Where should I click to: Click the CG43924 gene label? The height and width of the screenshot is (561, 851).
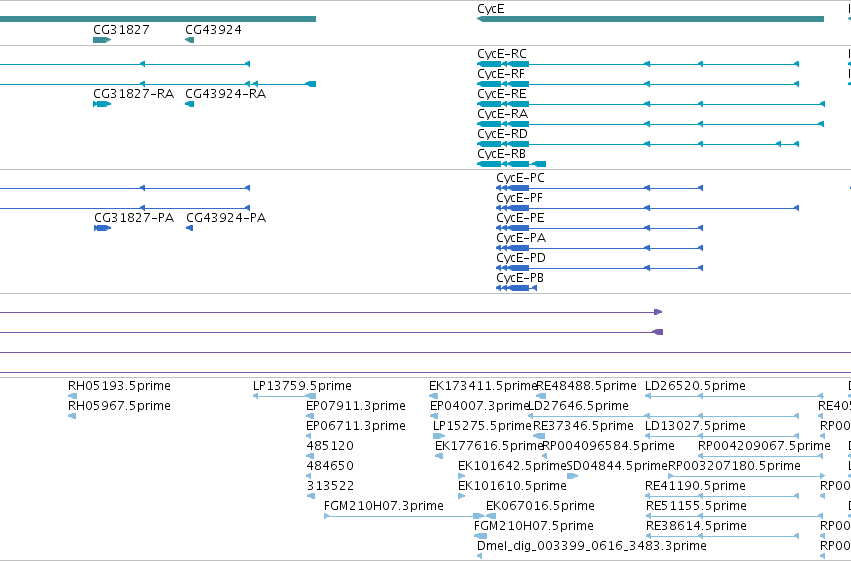coord(213,29)
